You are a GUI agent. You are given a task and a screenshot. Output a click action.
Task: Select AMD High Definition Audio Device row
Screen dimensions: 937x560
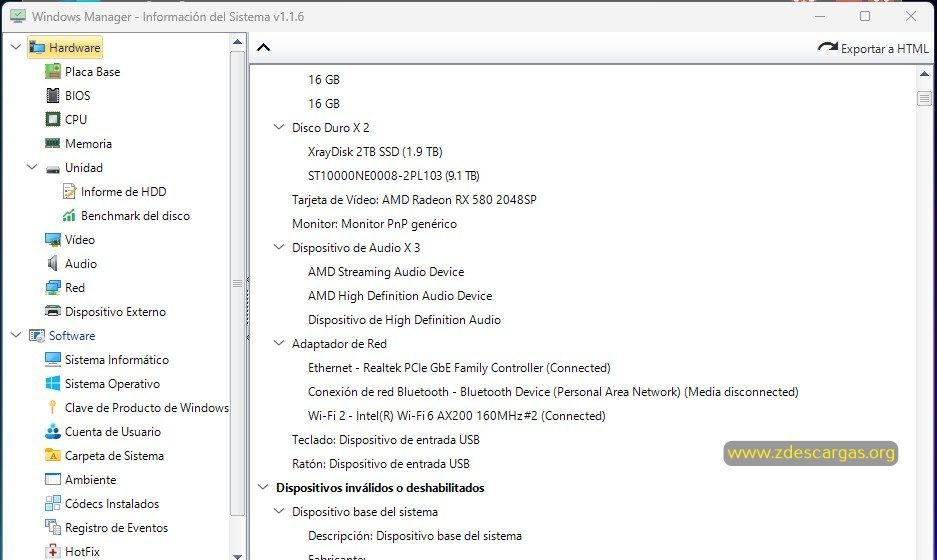click(400, 296)
